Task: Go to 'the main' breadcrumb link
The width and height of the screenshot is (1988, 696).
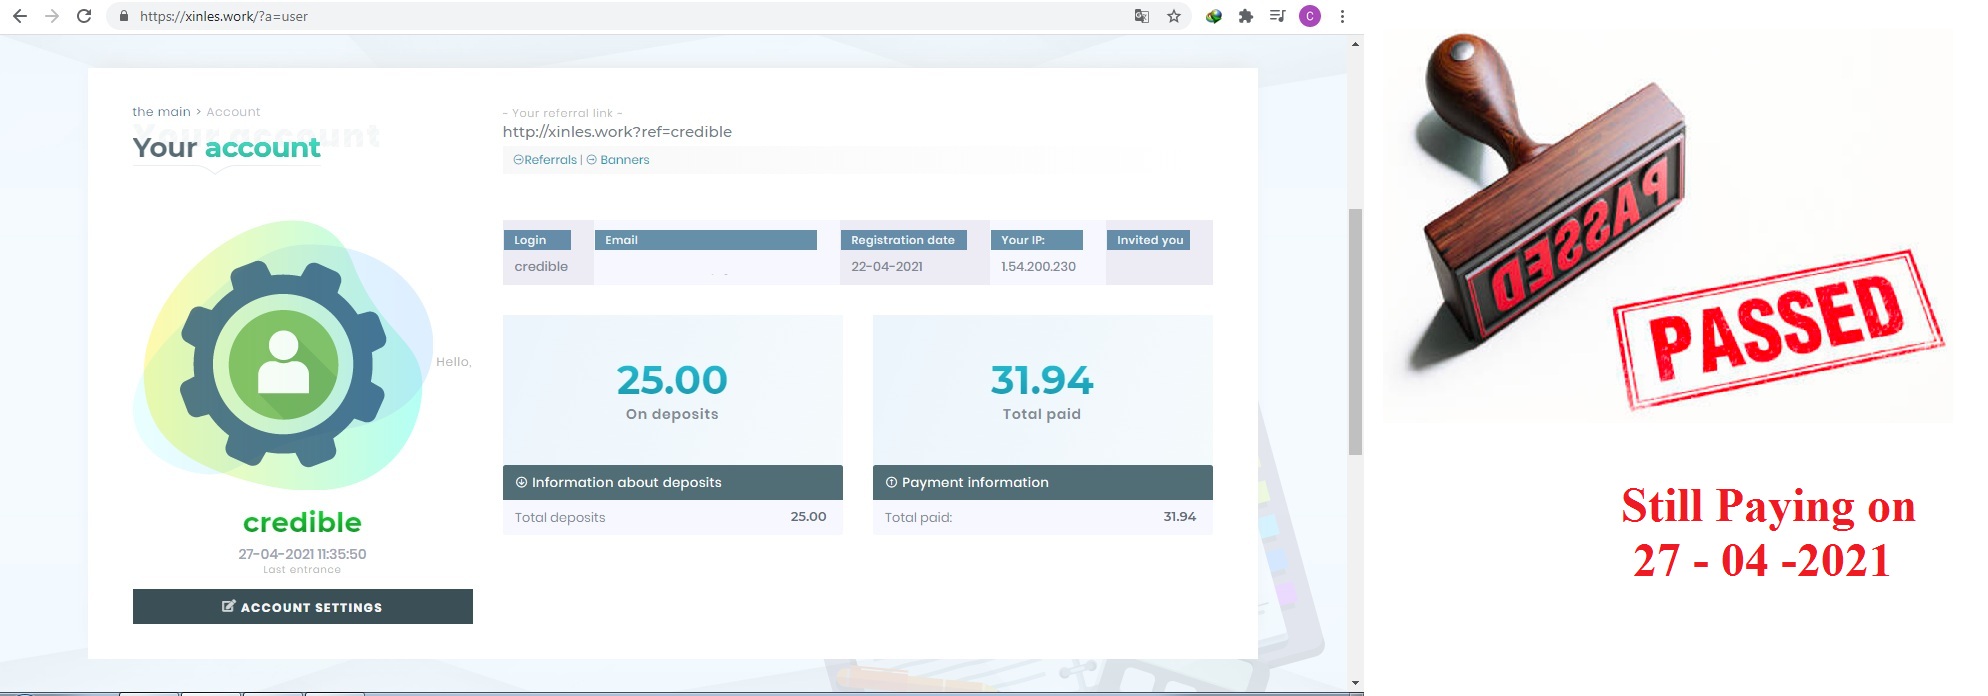Action: (161, 112)
